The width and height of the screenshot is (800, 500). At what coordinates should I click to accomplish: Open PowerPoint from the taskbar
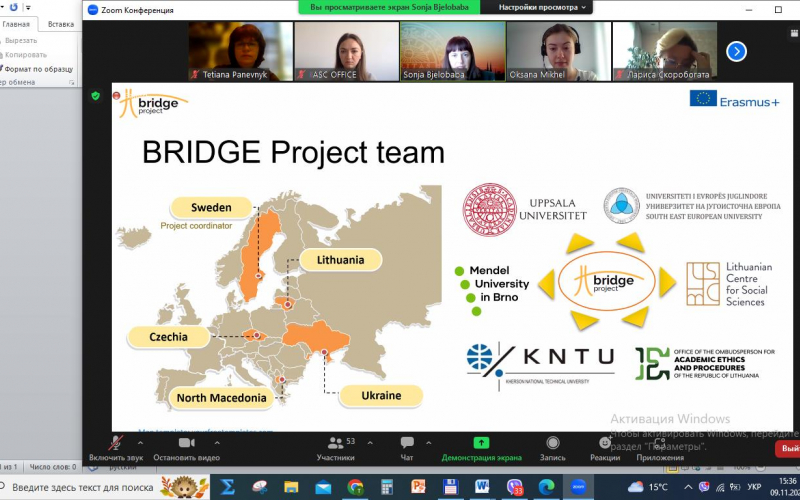tap(418, 487)
